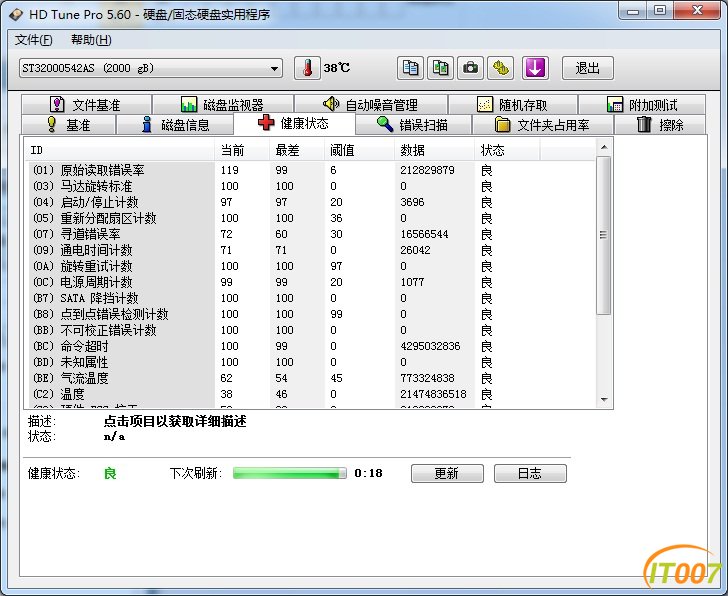728x596 pixels.
Task: Switch to the 基准 tab
Action: pyautogui.click(x=68, y=124)
